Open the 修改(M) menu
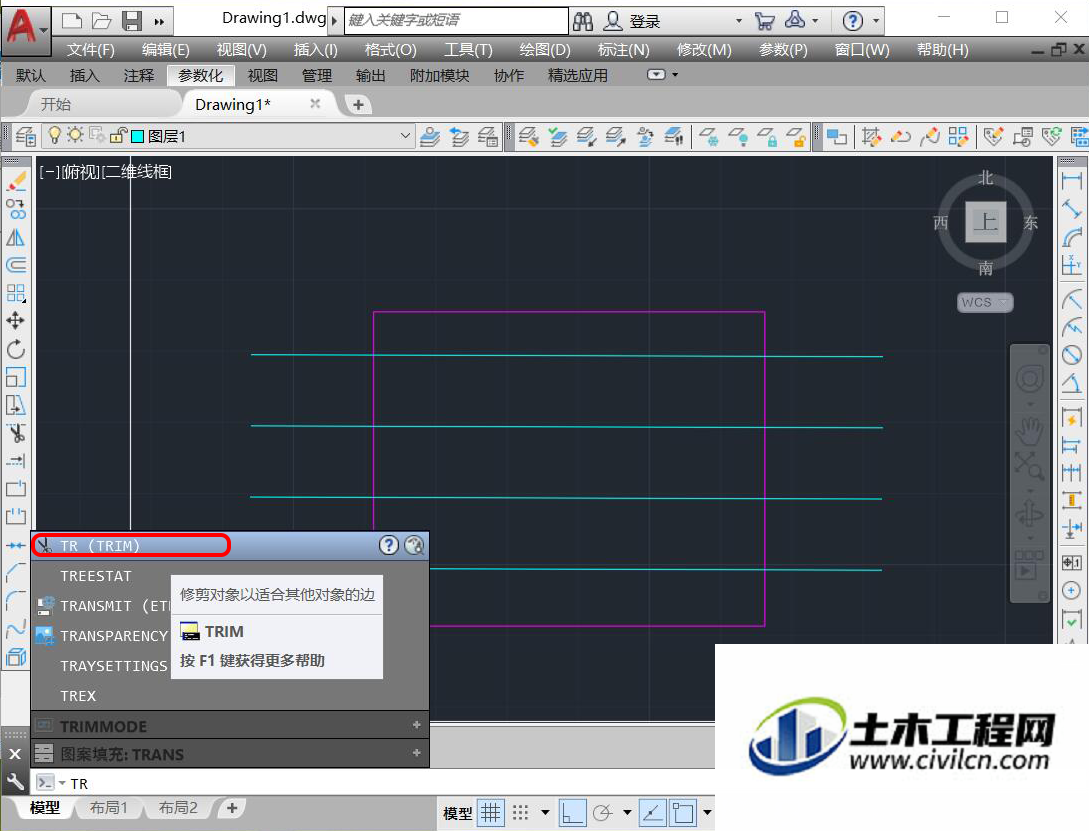This screenshot has height=831, width=1089. [x=704, y=50]
